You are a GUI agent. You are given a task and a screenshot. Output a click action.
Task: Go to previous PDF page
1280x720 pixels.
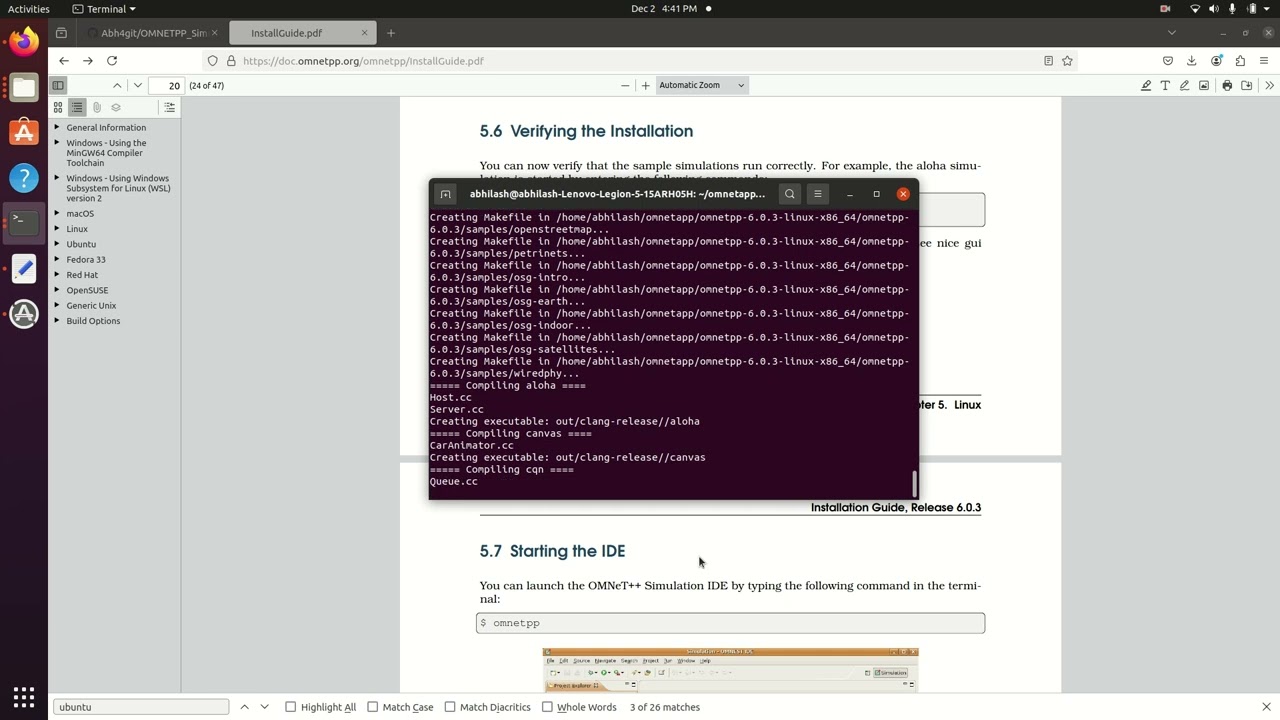117,85
